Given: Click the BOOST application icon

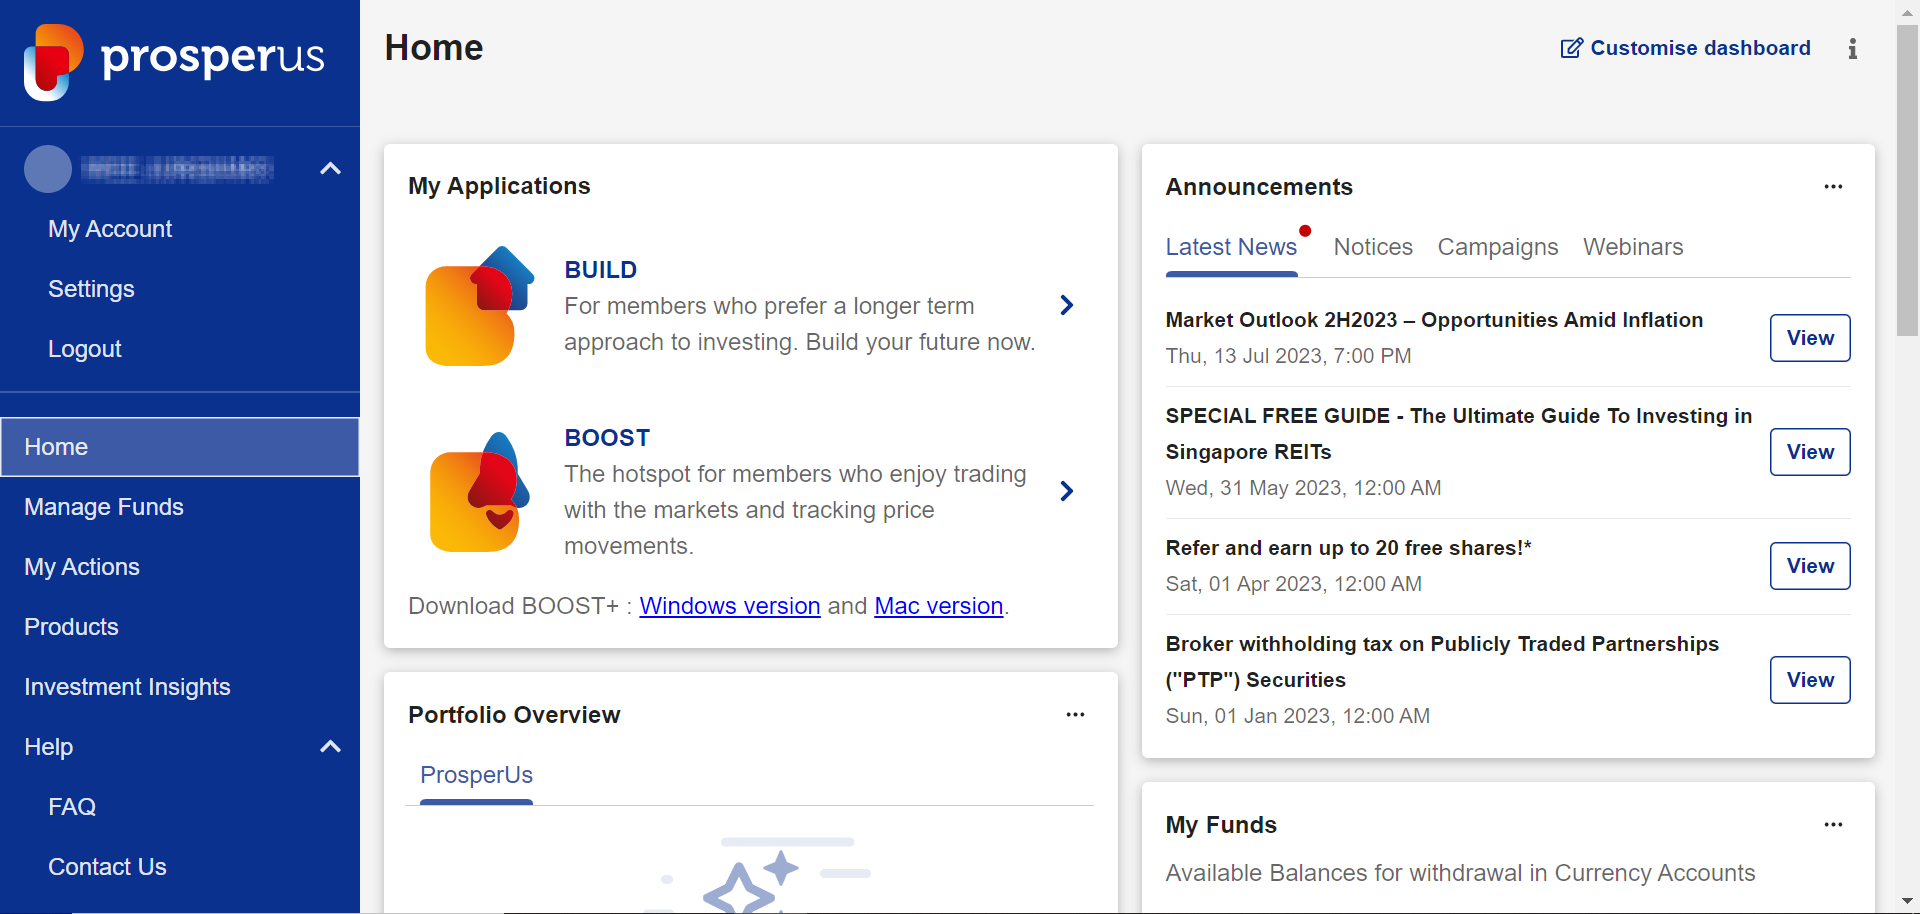Looking at the screenshot, I should (479, 492).
